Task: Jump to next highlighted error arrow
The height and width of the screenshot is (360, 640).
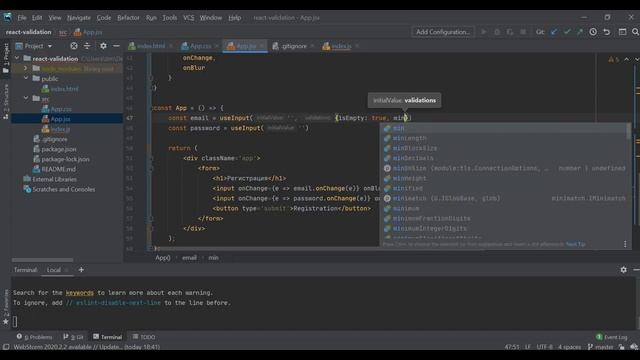Action: (637, 60)
